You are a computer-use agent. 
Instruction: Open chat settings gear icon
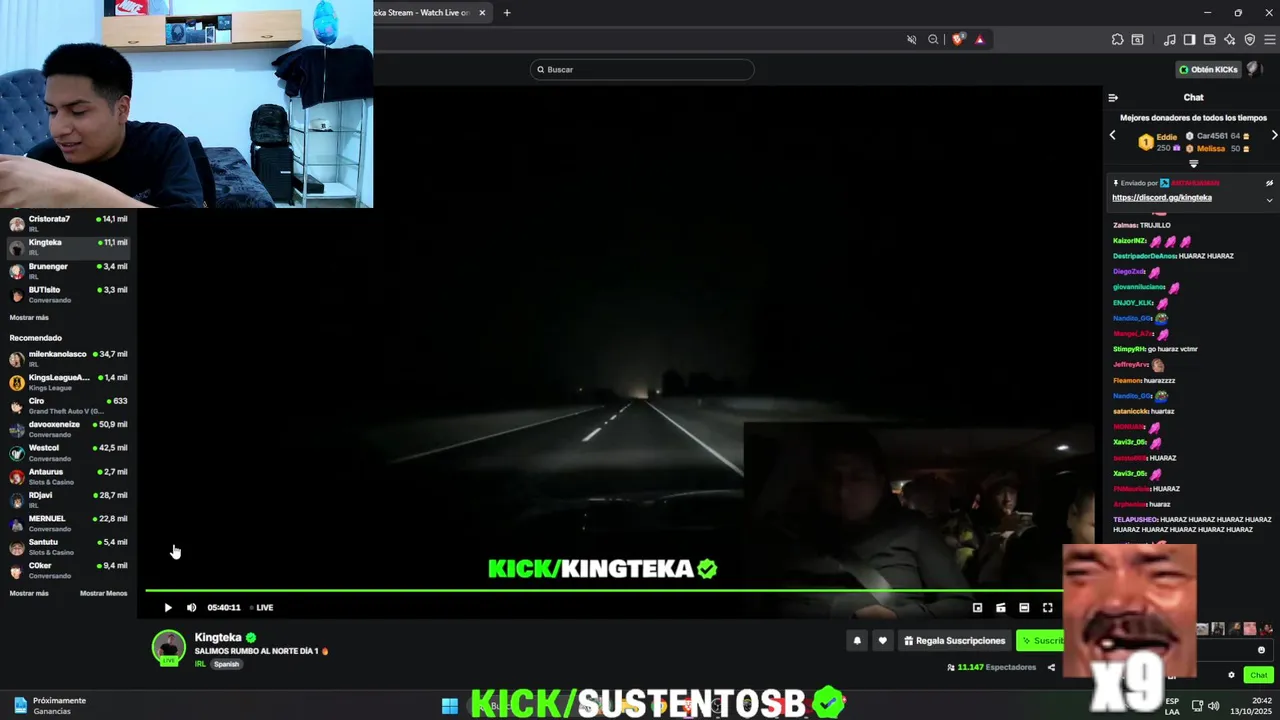pos(1231,675)
